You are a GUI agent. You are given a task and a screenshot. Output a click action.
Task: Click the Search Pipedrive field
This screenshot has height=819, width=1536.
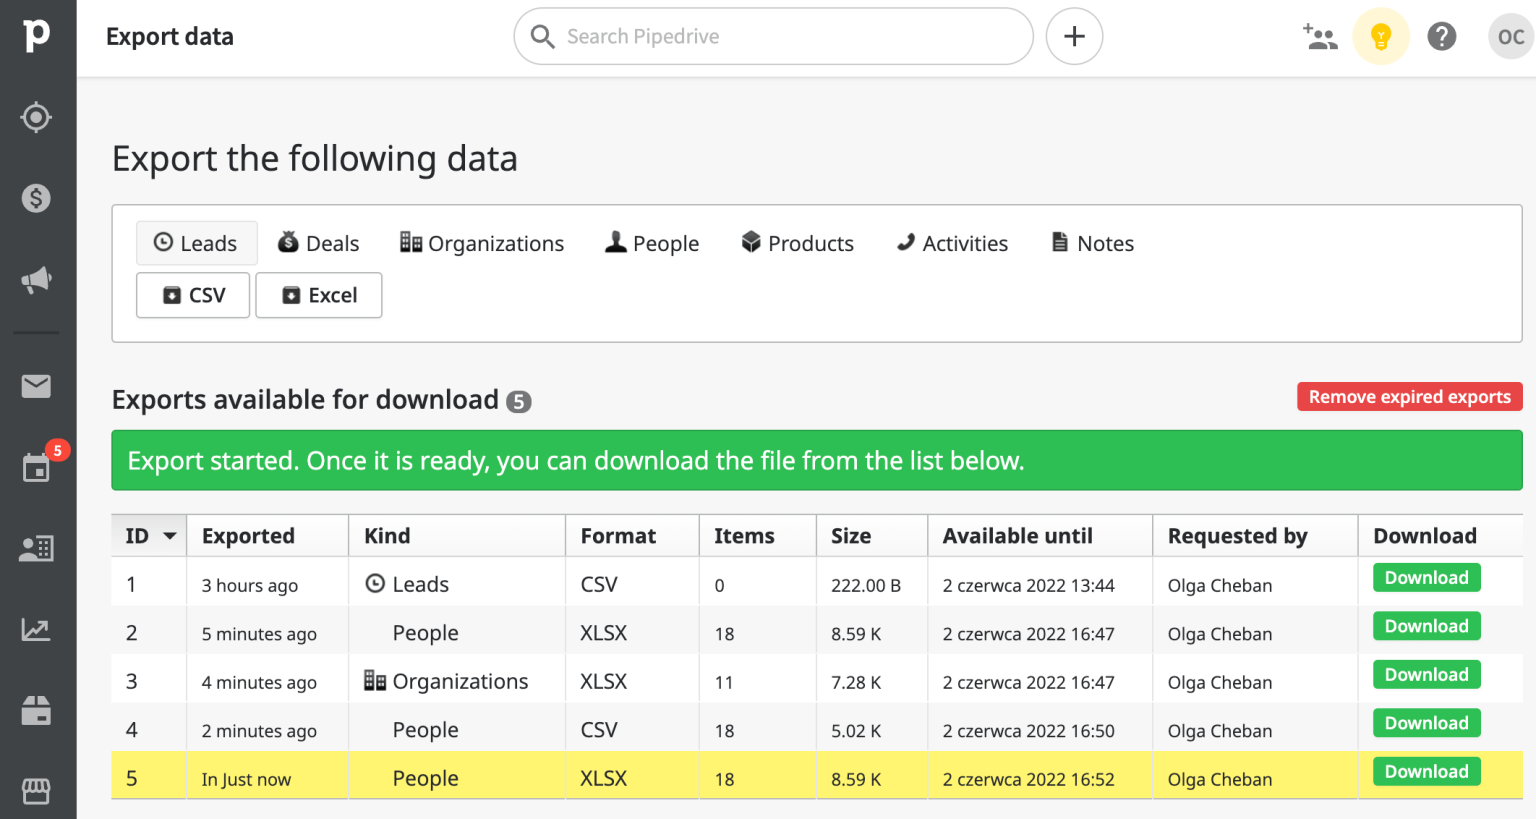(773, 36)
